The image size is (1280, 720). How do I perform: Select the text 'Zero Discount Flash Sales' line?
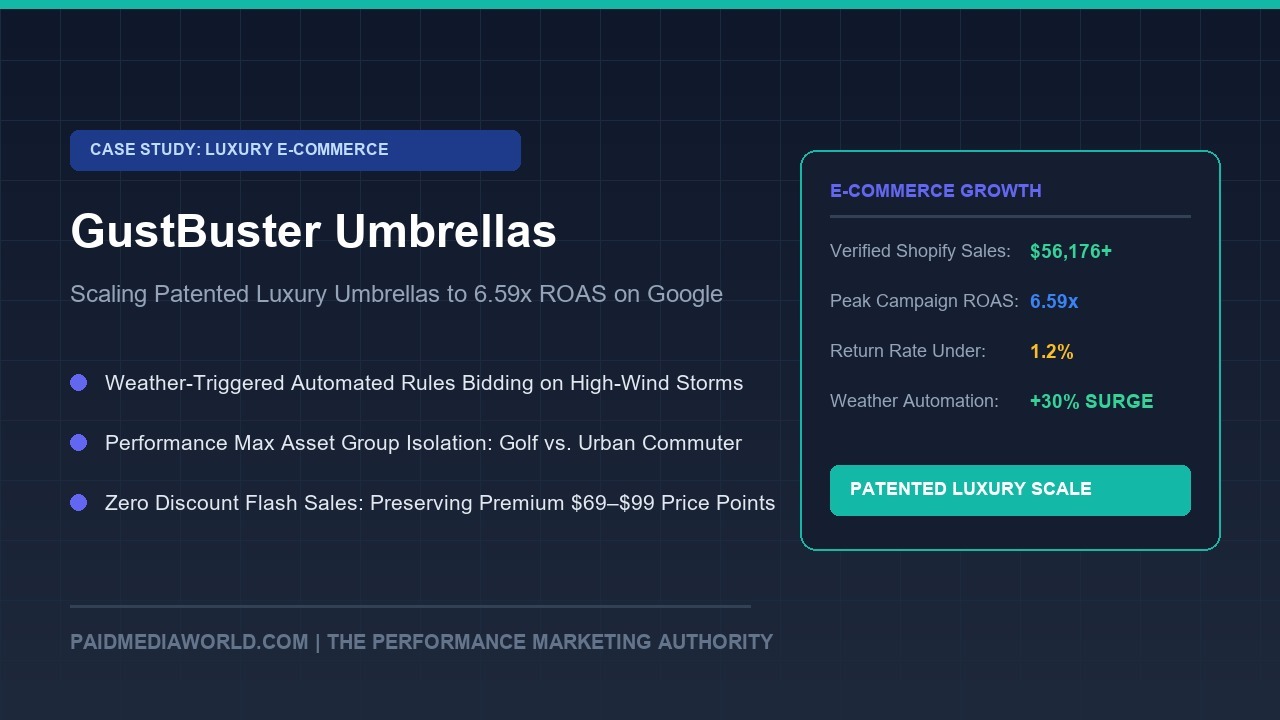point(440,503)
